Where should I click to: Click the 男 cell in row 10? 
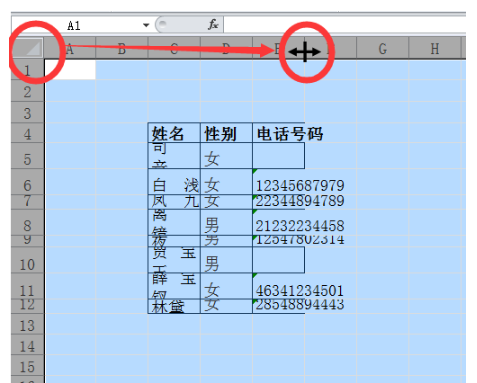pyautogui.click(x=226, y=260)
